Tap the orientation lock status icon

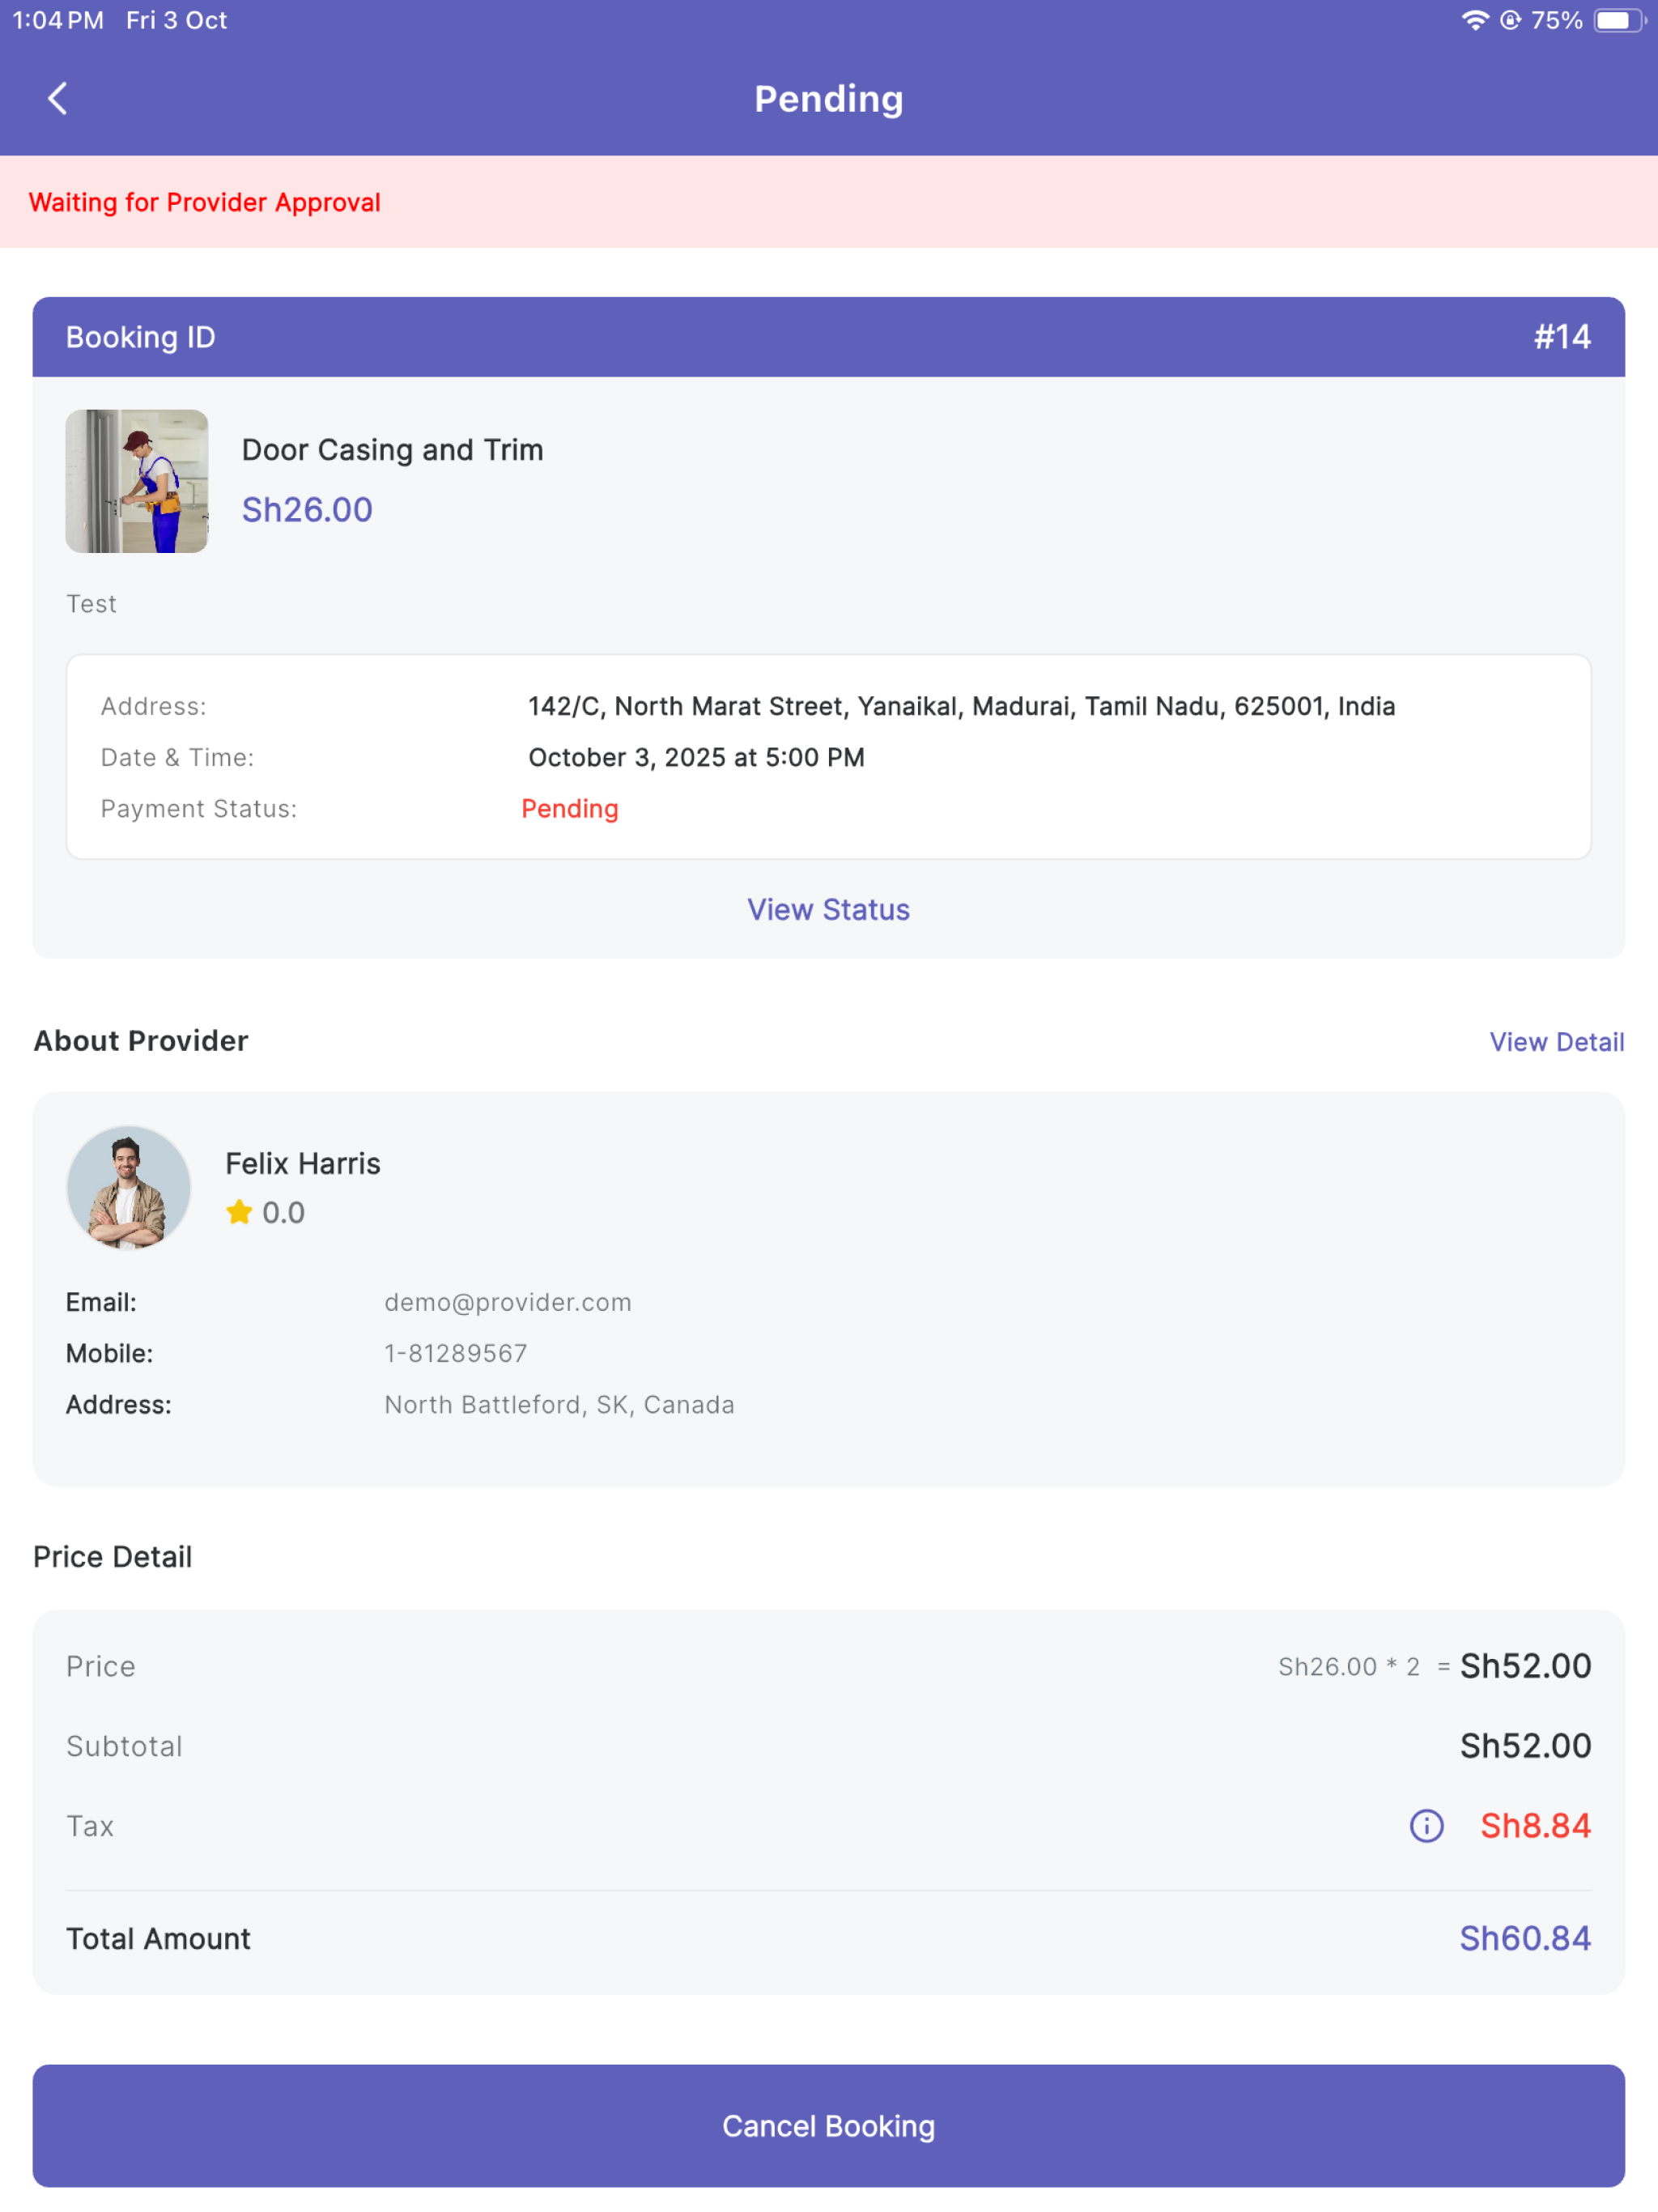click(1510, 20)
